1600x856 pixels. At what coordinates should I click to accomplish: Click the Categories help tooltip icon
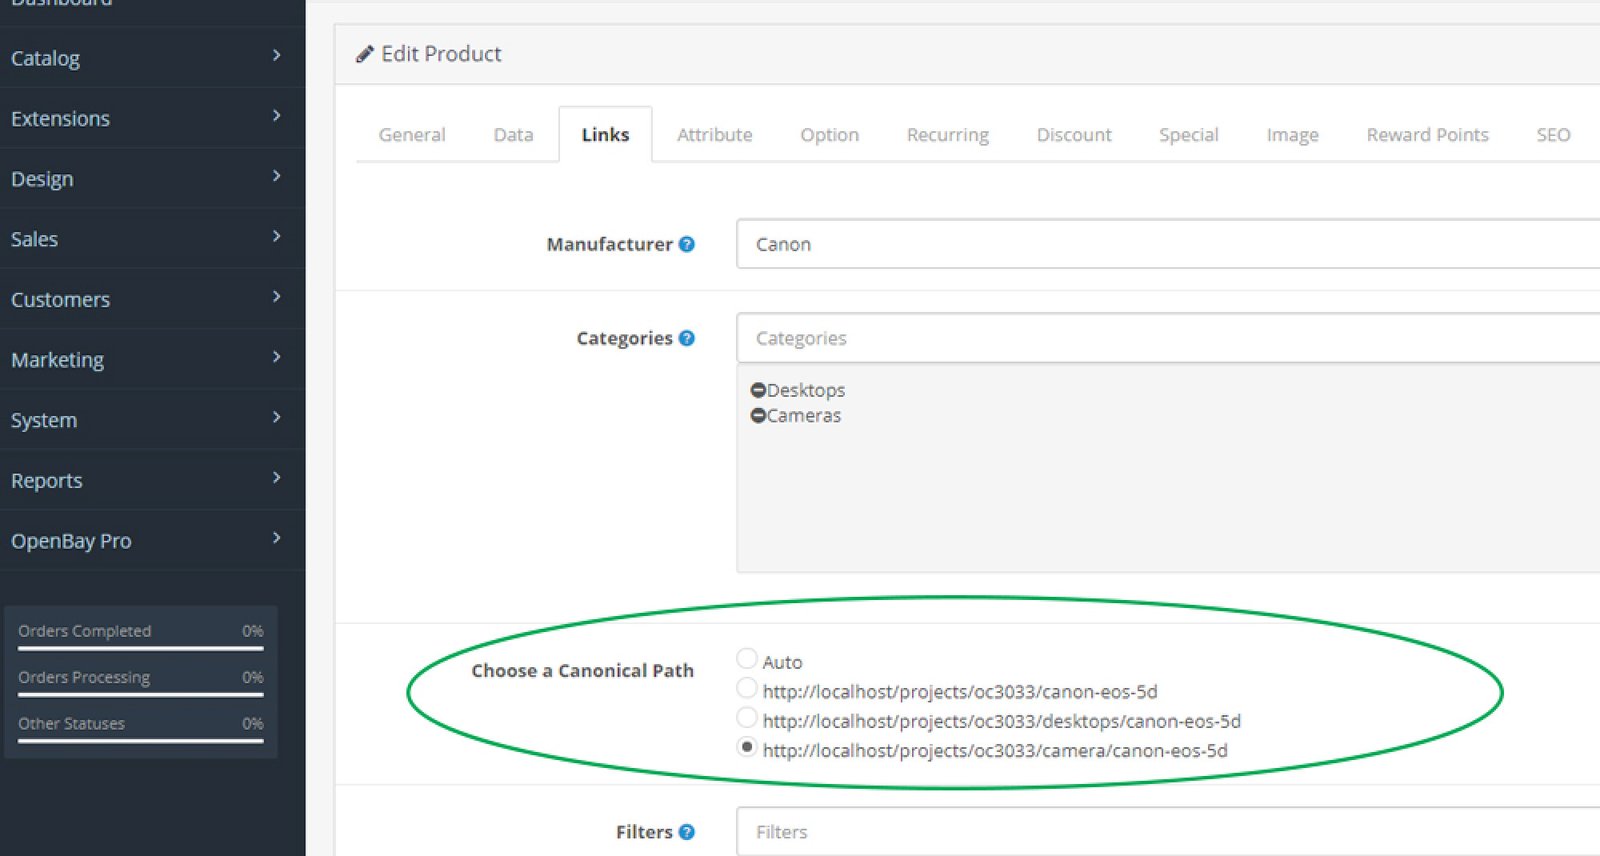[x=686, y=338]
